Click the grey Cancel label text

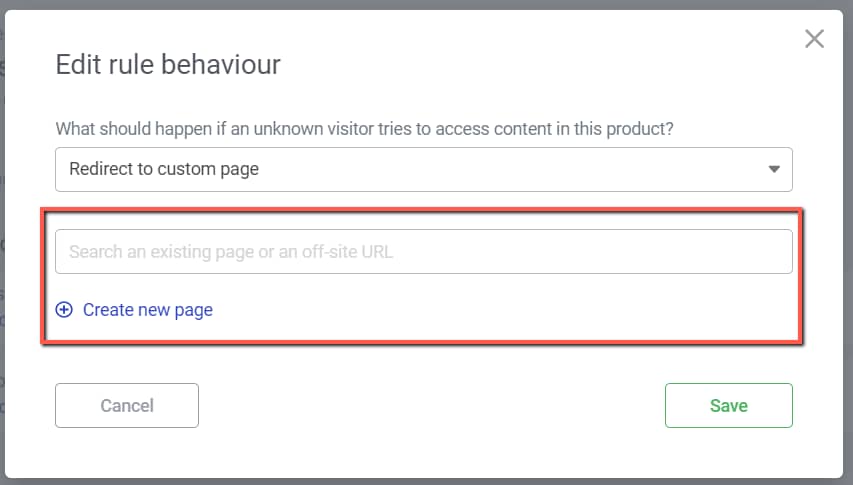click(127, 405)
